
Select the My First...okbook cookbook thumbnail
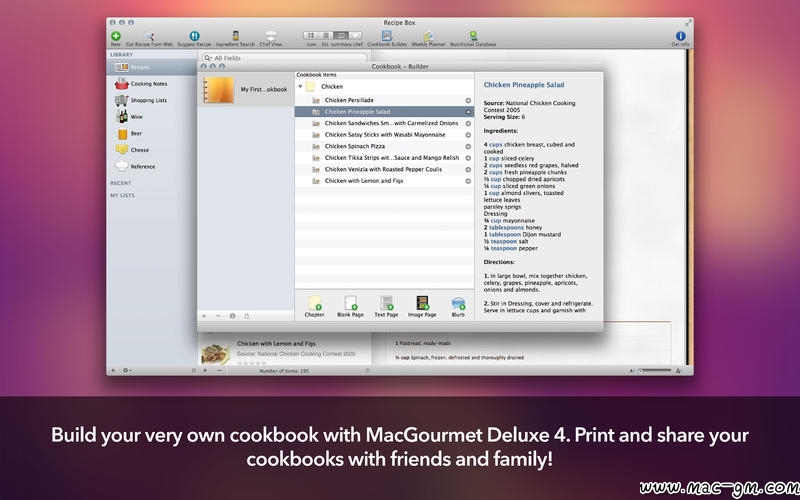coord(219,90)
